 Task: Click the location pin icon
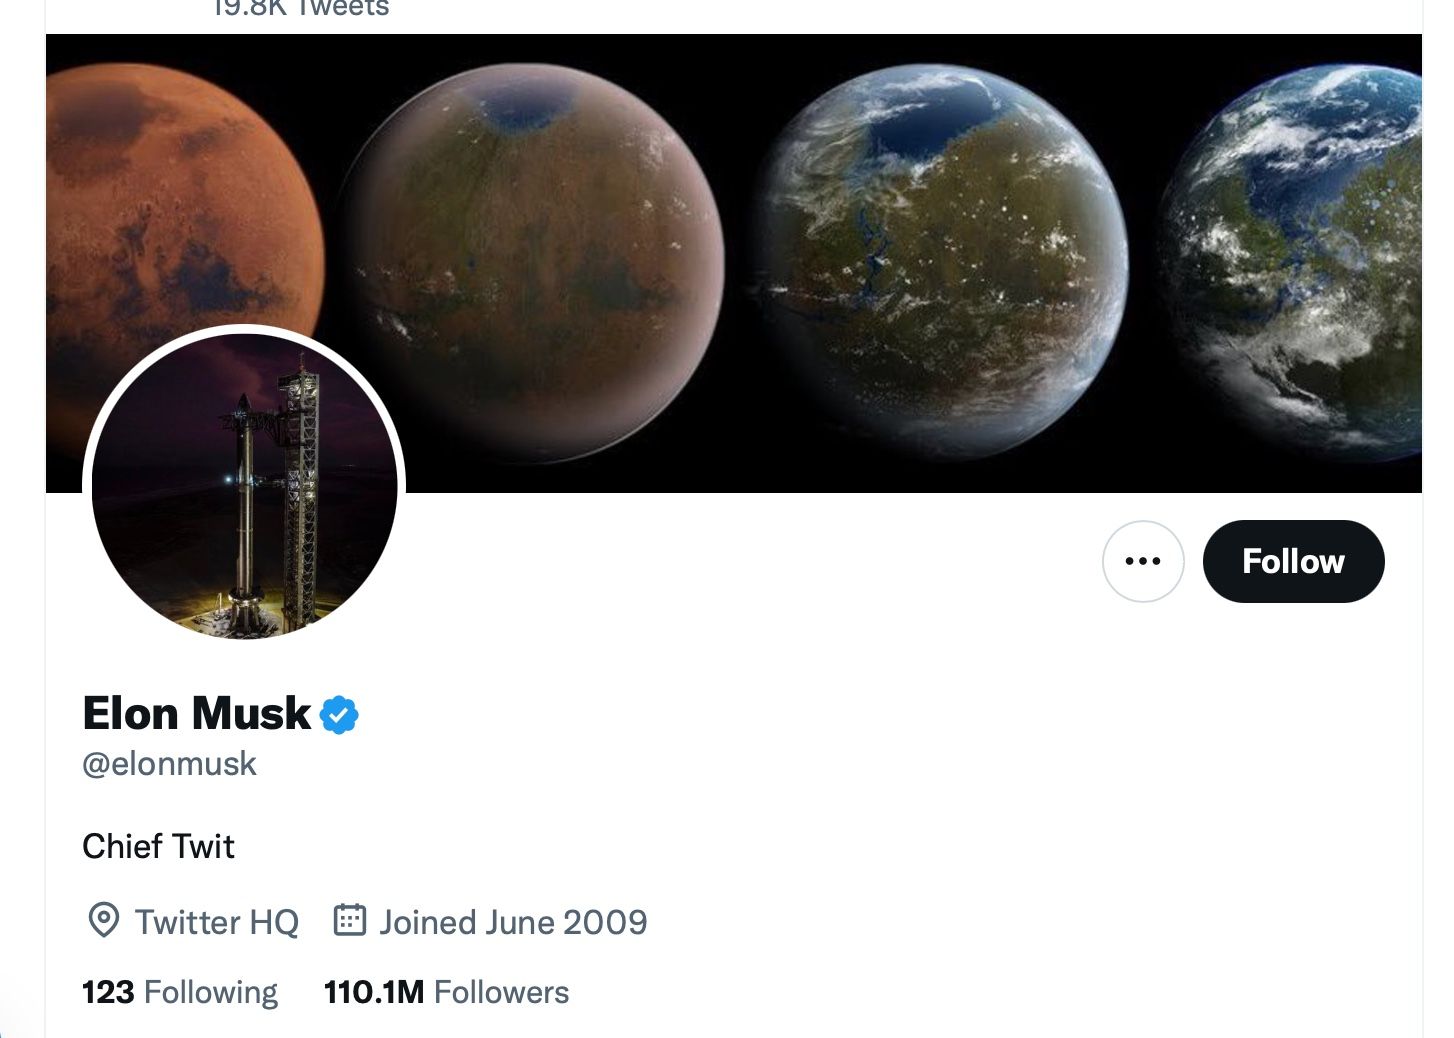point(104,920)
